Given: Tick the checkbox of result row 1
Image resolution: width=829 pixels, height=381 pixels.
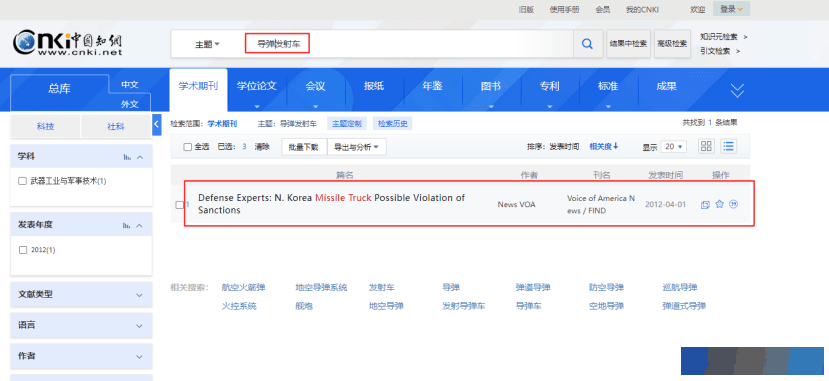Looking at the screenshot, I should click(x=179, y=205).
